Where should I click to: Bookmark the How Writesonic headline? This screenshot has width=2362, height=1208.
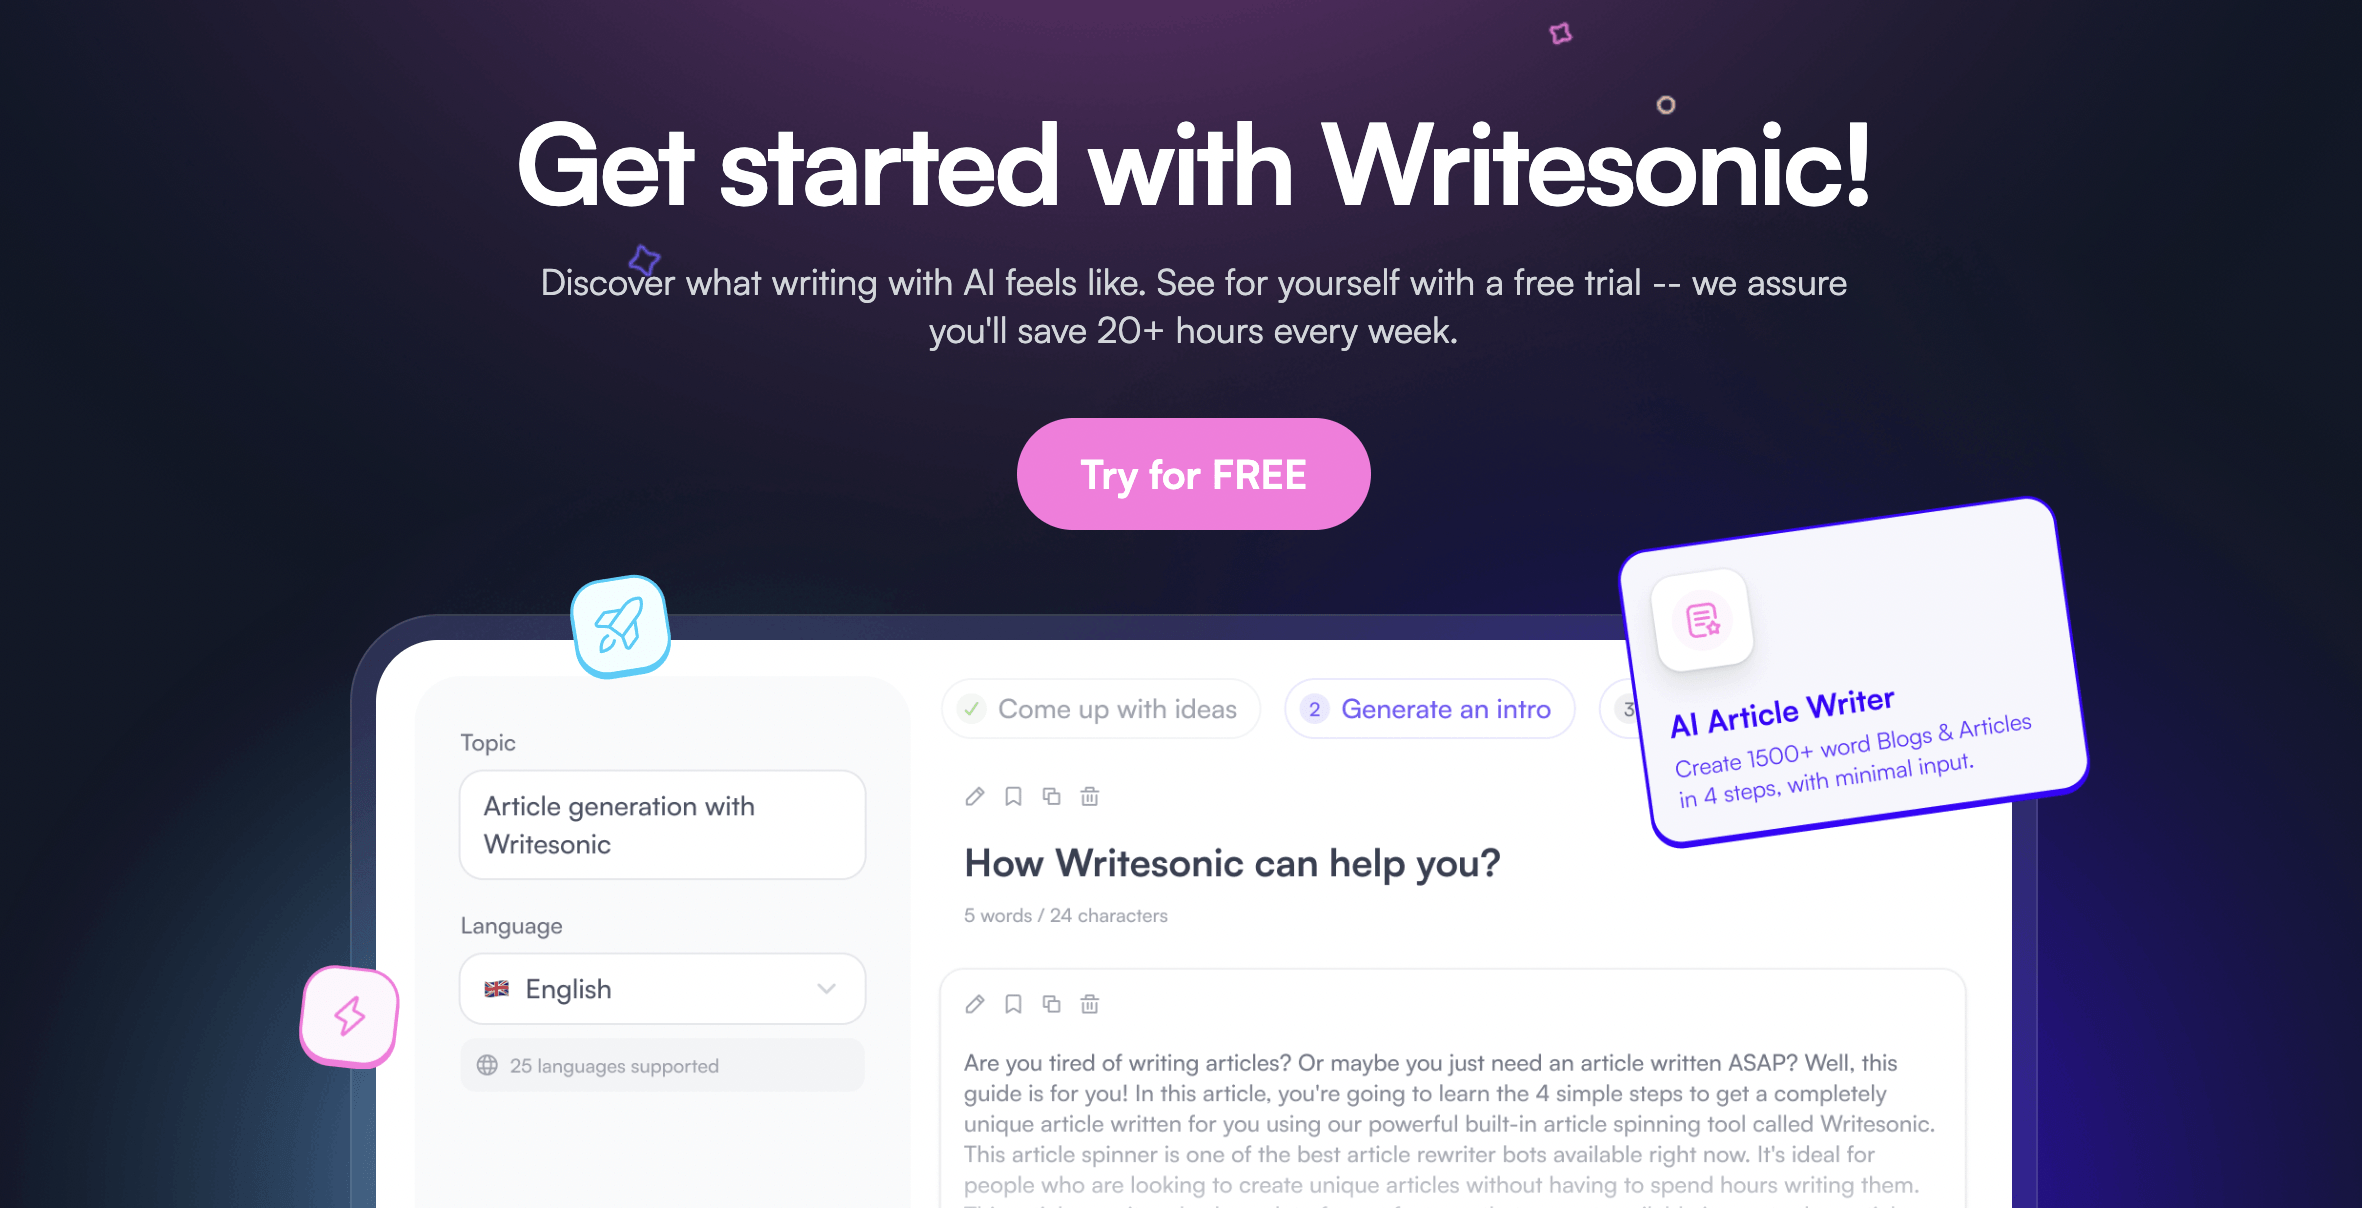coord(1013,796)
